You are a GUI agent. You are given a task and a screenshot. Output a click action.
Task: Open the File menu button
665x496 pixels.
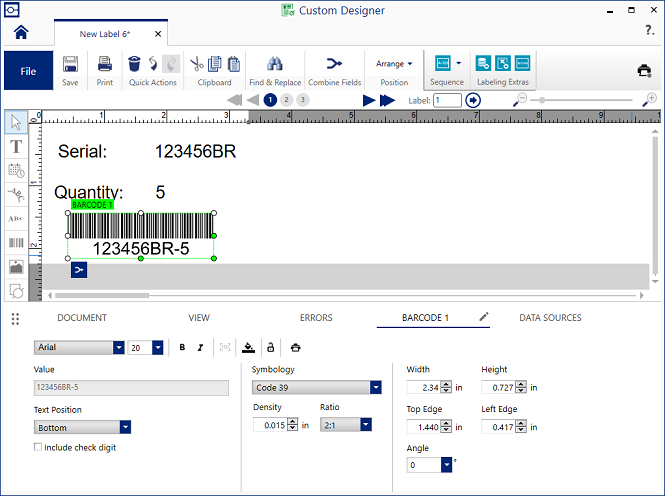(x=29, y=71)
